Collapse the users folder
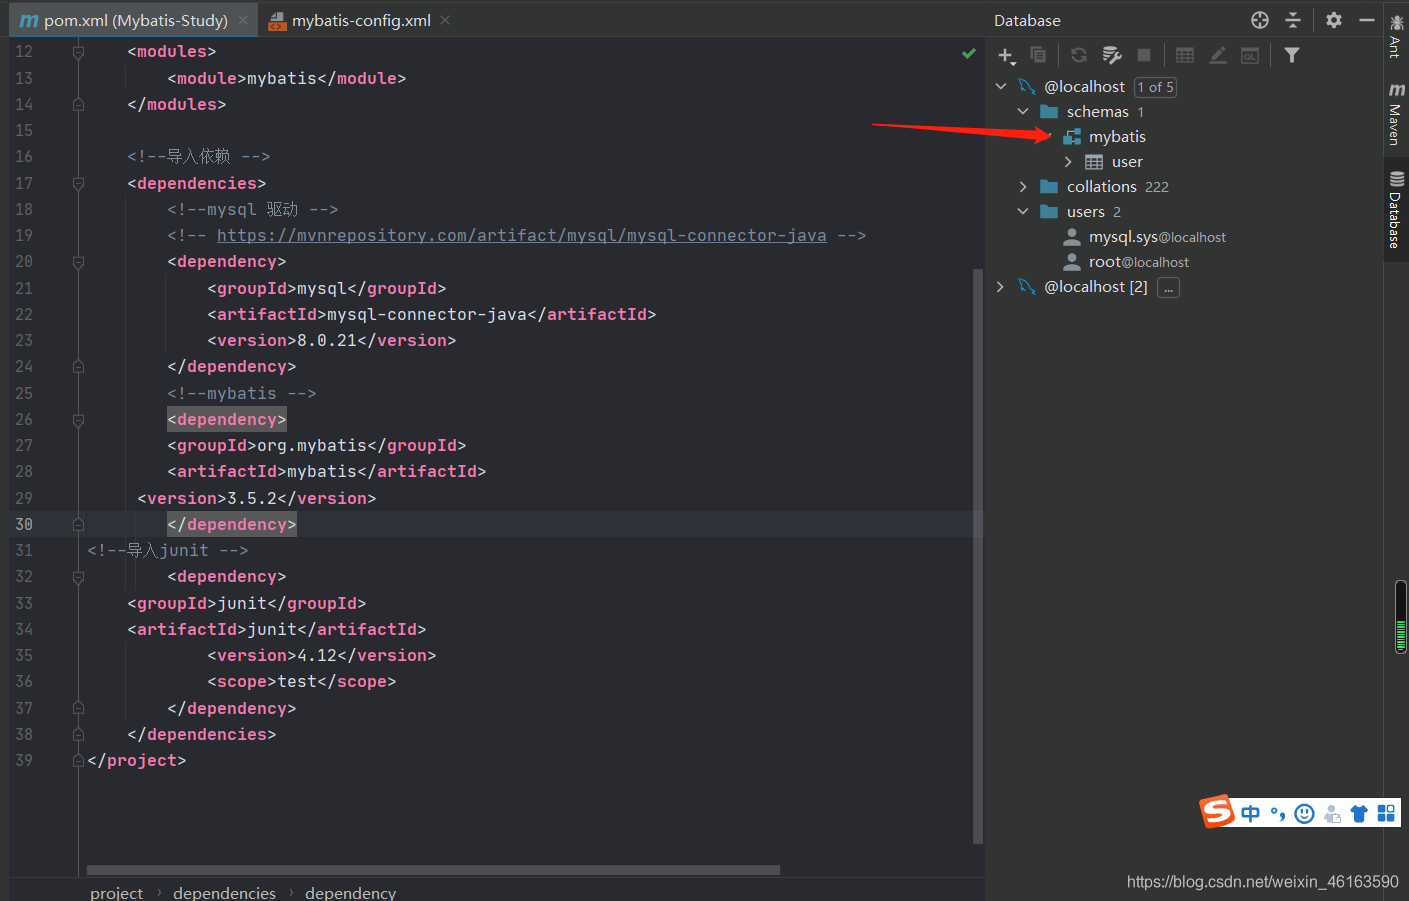Screen dimensions: 1409x901 coord(1023,212)
